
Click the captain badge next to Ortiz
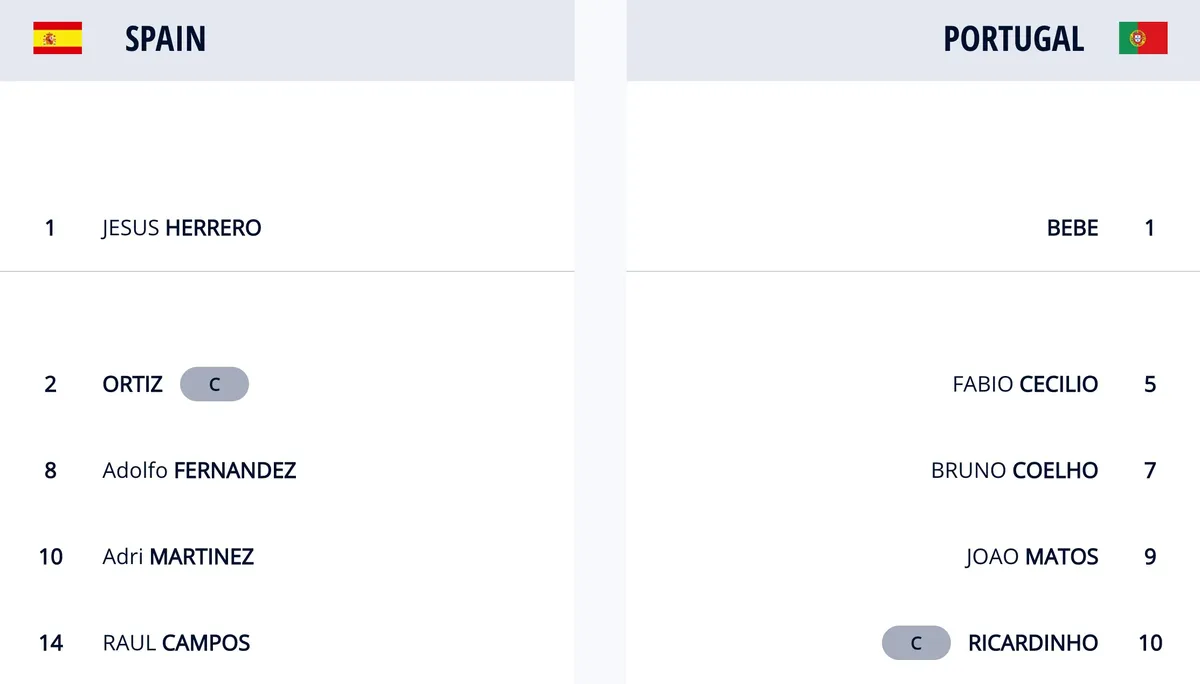tap(214, 384)
